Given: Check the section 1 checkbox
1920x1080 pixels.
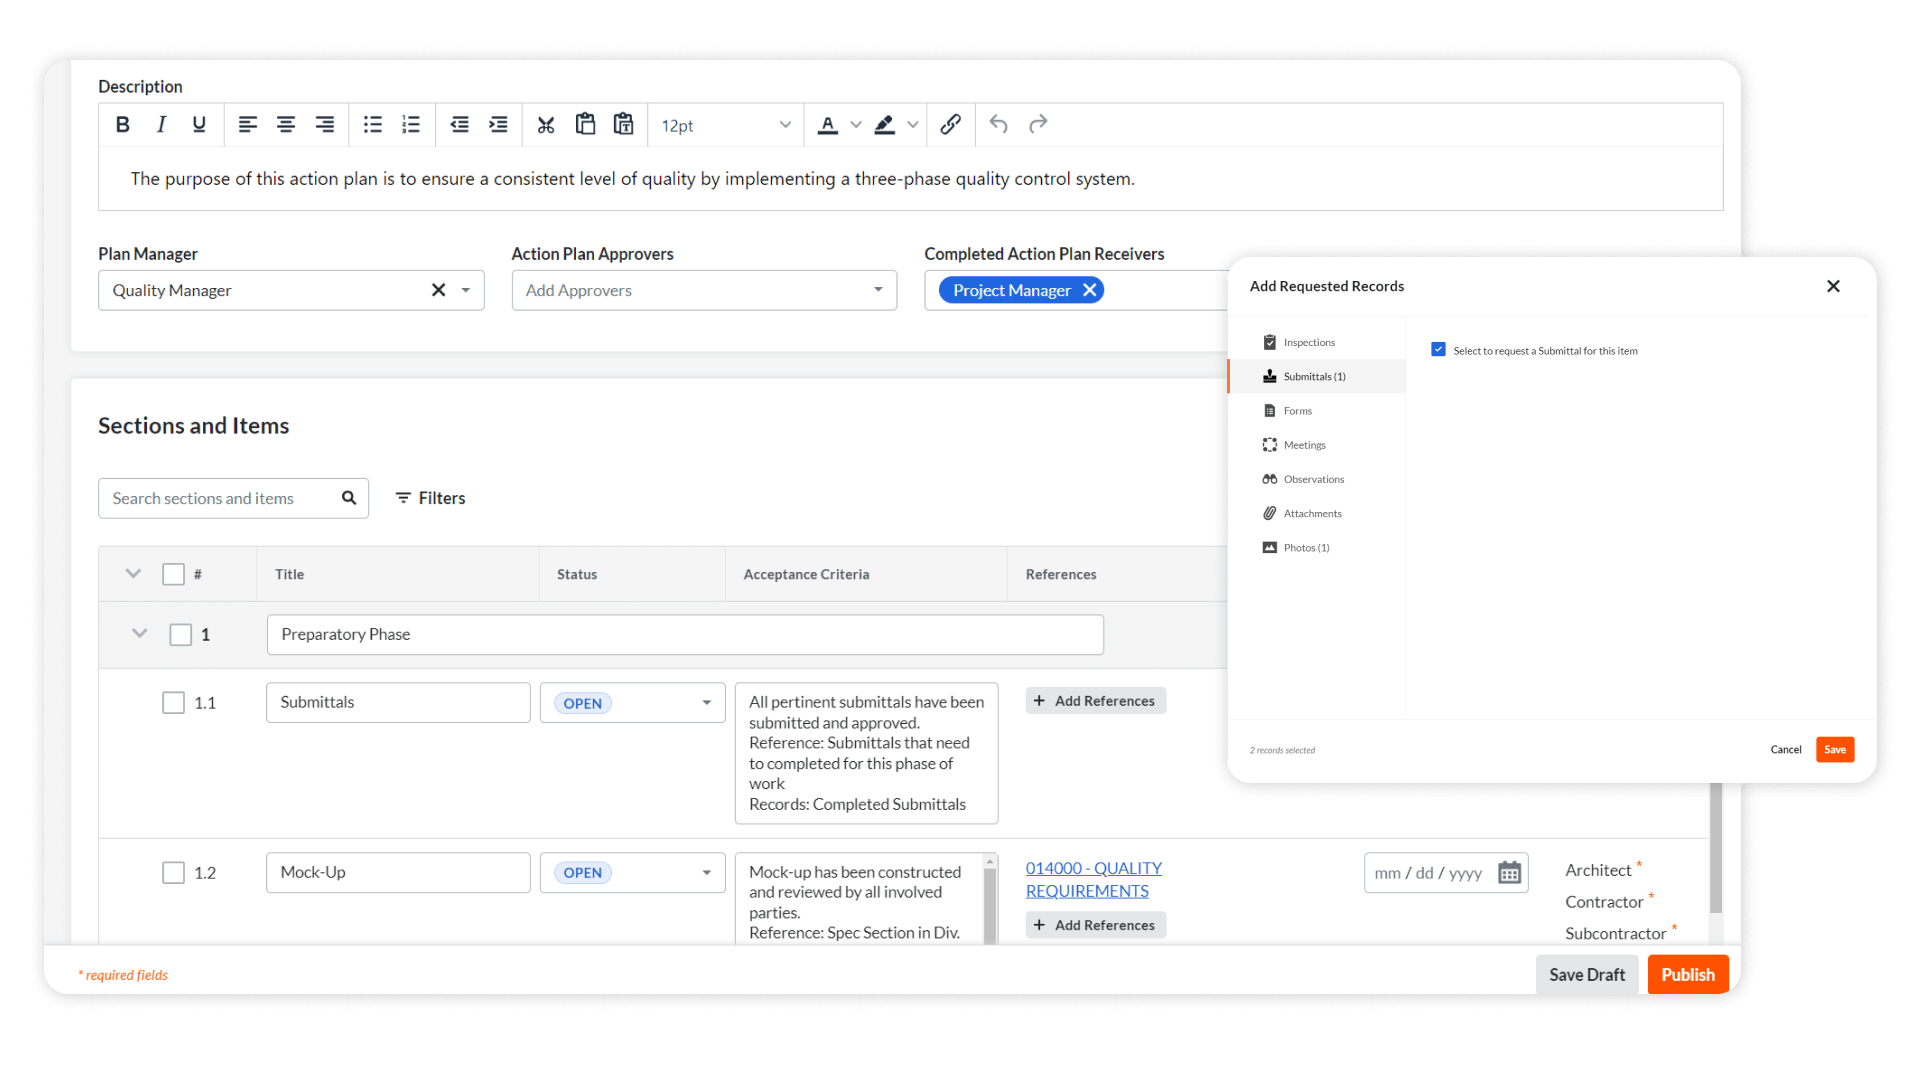Looking at the screenshot, I should coord(181,635).
